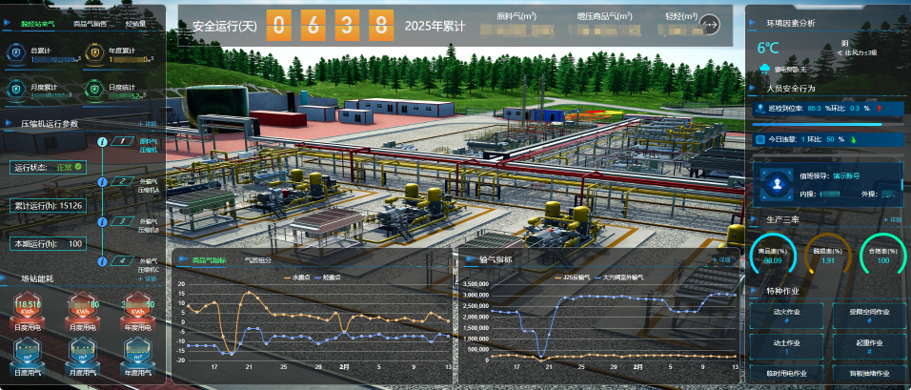Viewport: 911px width, 390px height.
Task: Expand details for 输气指标 chart
Action: pos(722,260)
